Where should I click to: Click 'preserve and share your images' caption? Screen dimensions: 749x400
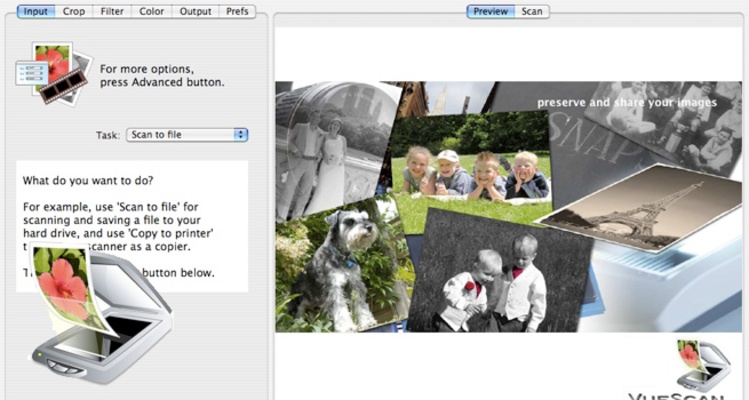click(x=627, y=103)
